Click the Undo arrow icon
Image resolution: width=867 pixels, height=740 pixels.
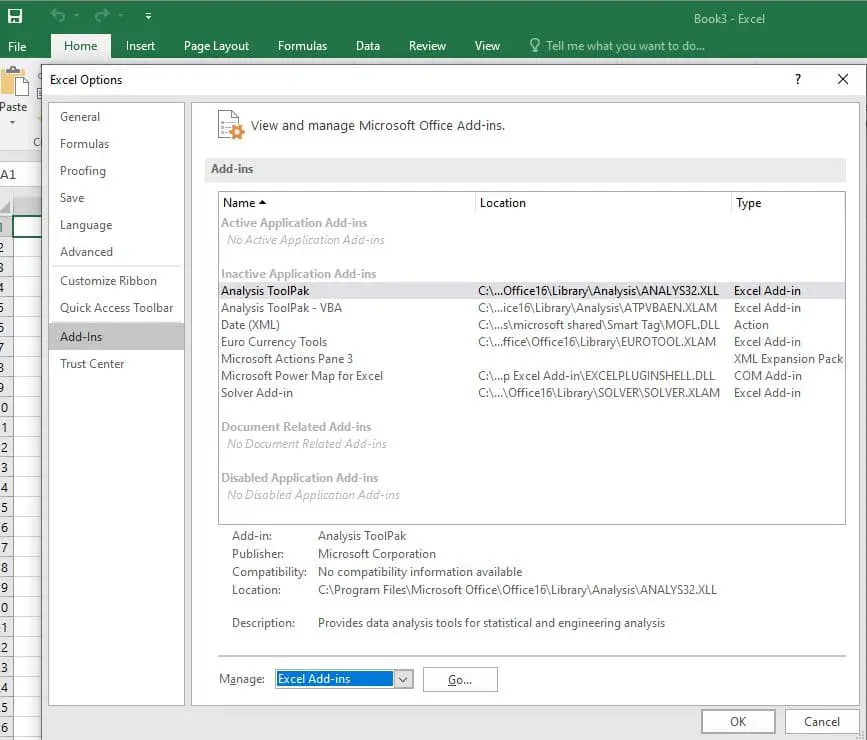click(59, 16)
